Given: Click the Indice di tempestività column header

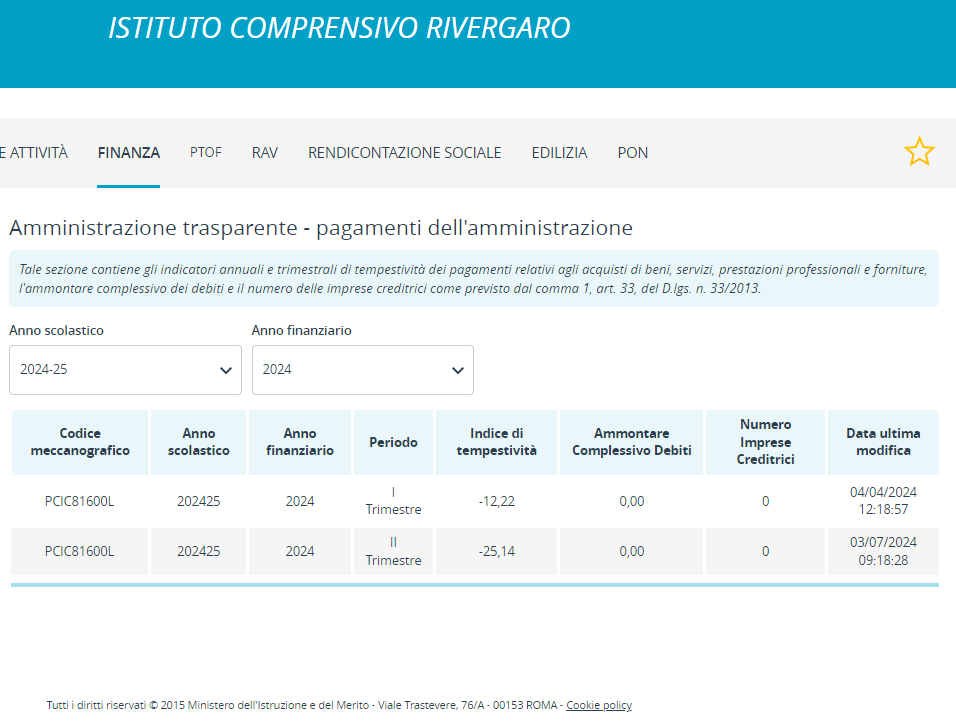Looking at the screenshot, I should coord(496,442).
